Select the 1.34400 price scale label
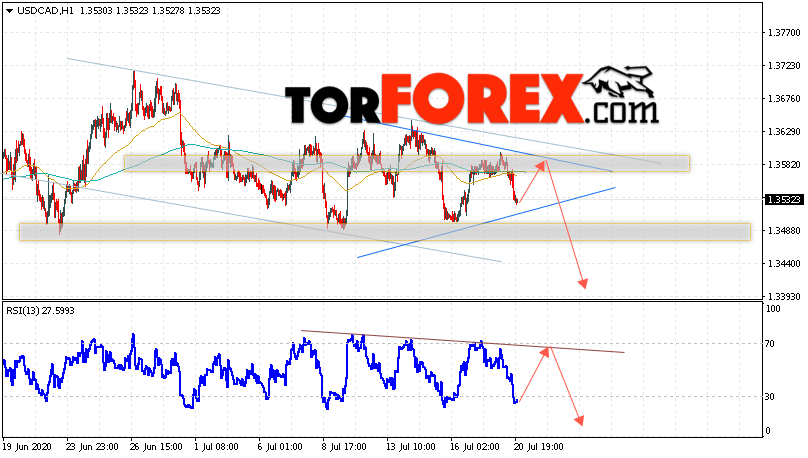This screenshot has height=458, width=808. [x=784, y=264]
